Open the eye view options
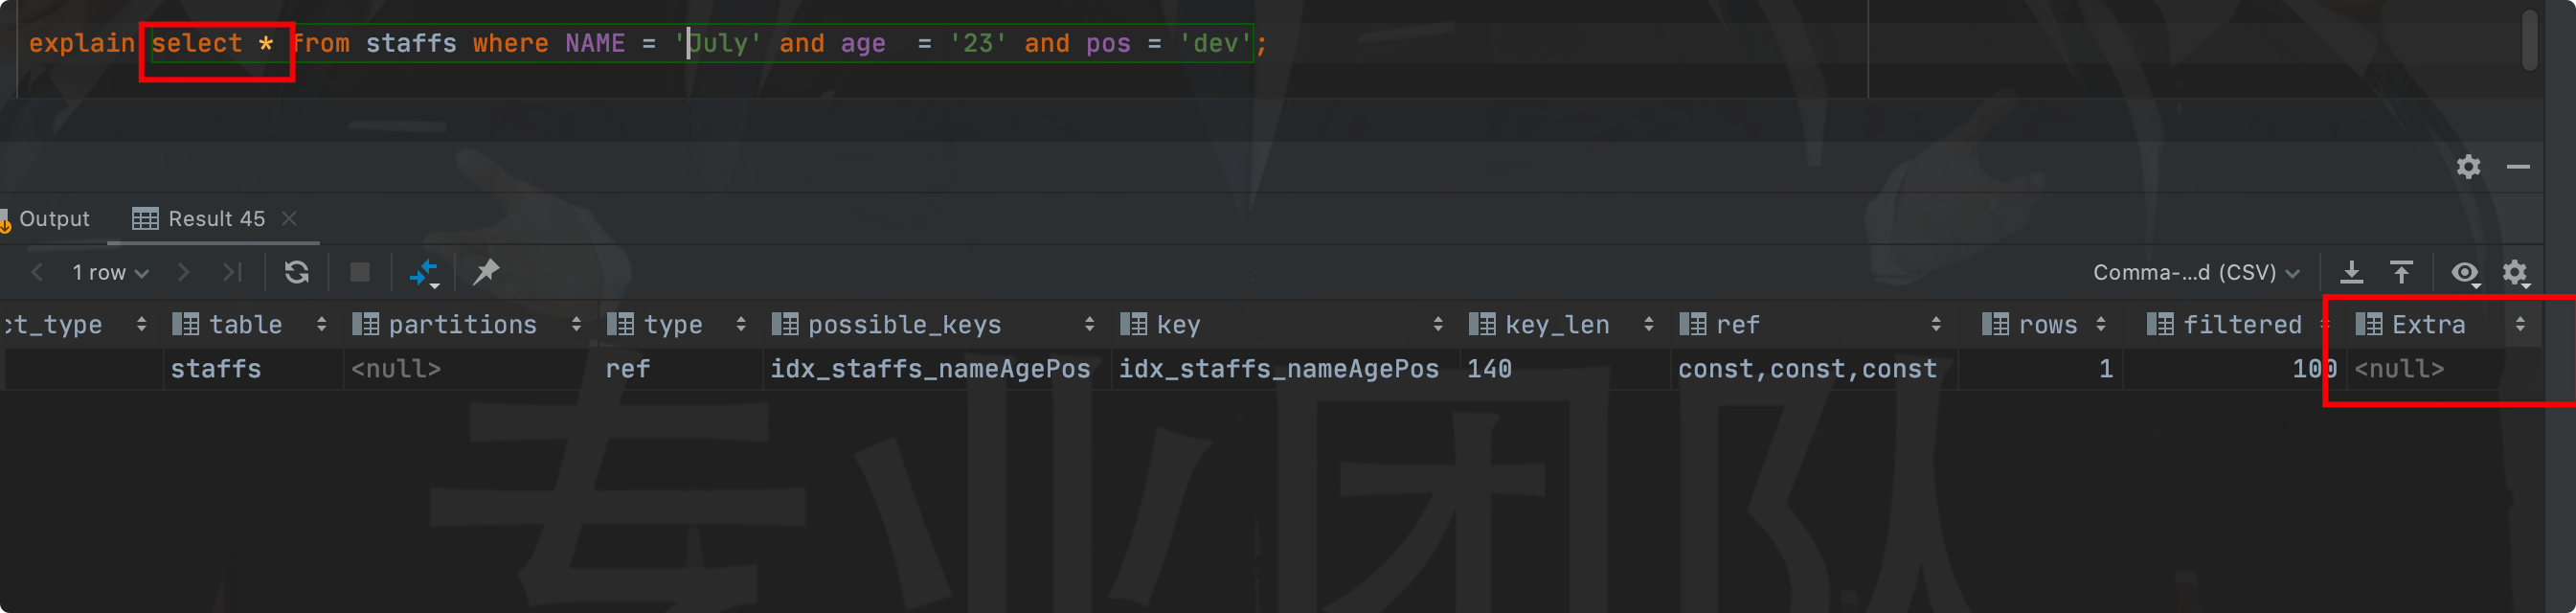 pos(2464,272)
